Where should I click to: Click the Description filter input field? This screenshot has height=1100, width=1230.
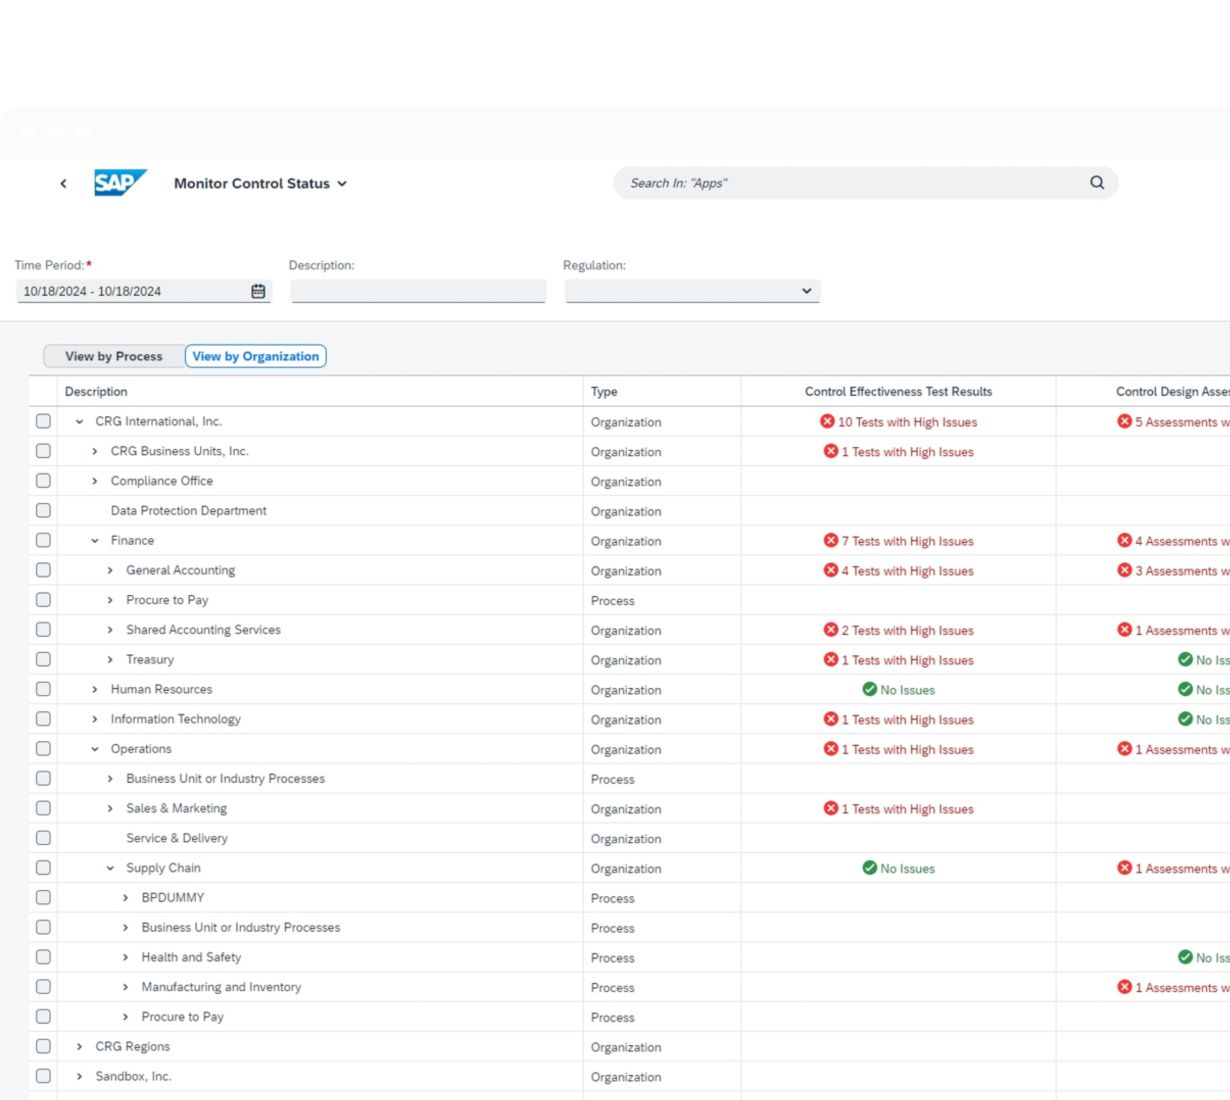click(x=418, y=291)
